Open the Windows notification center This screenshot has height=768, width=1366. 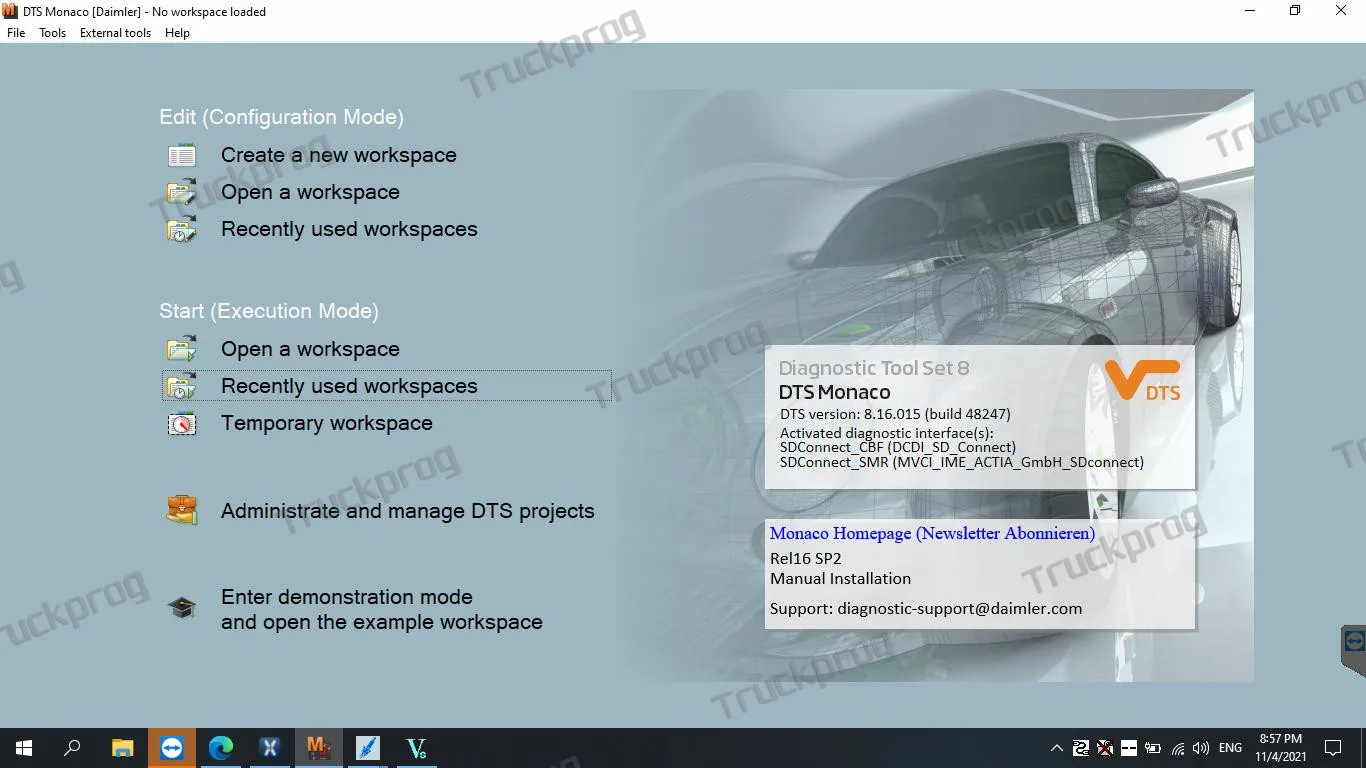tap(1333, 748)
